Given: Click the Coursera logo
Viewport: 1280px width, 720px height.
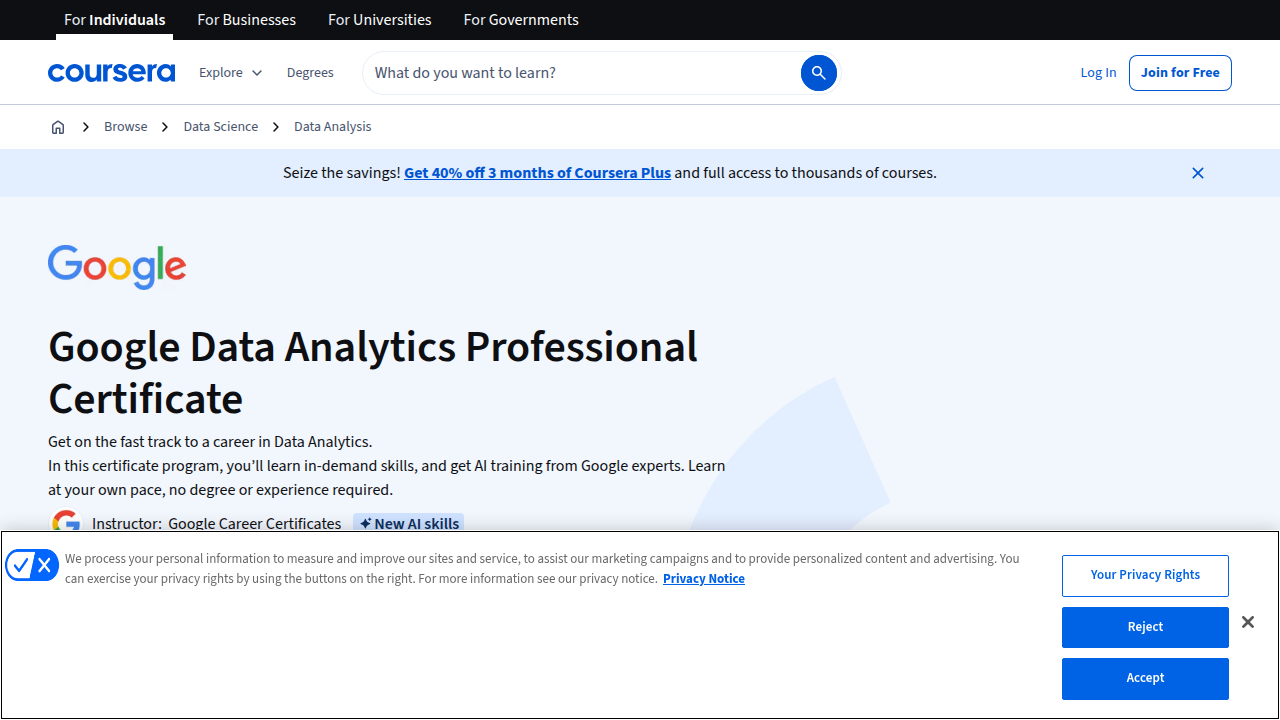Looking at the screenshot, I should (x=111, y=73).
